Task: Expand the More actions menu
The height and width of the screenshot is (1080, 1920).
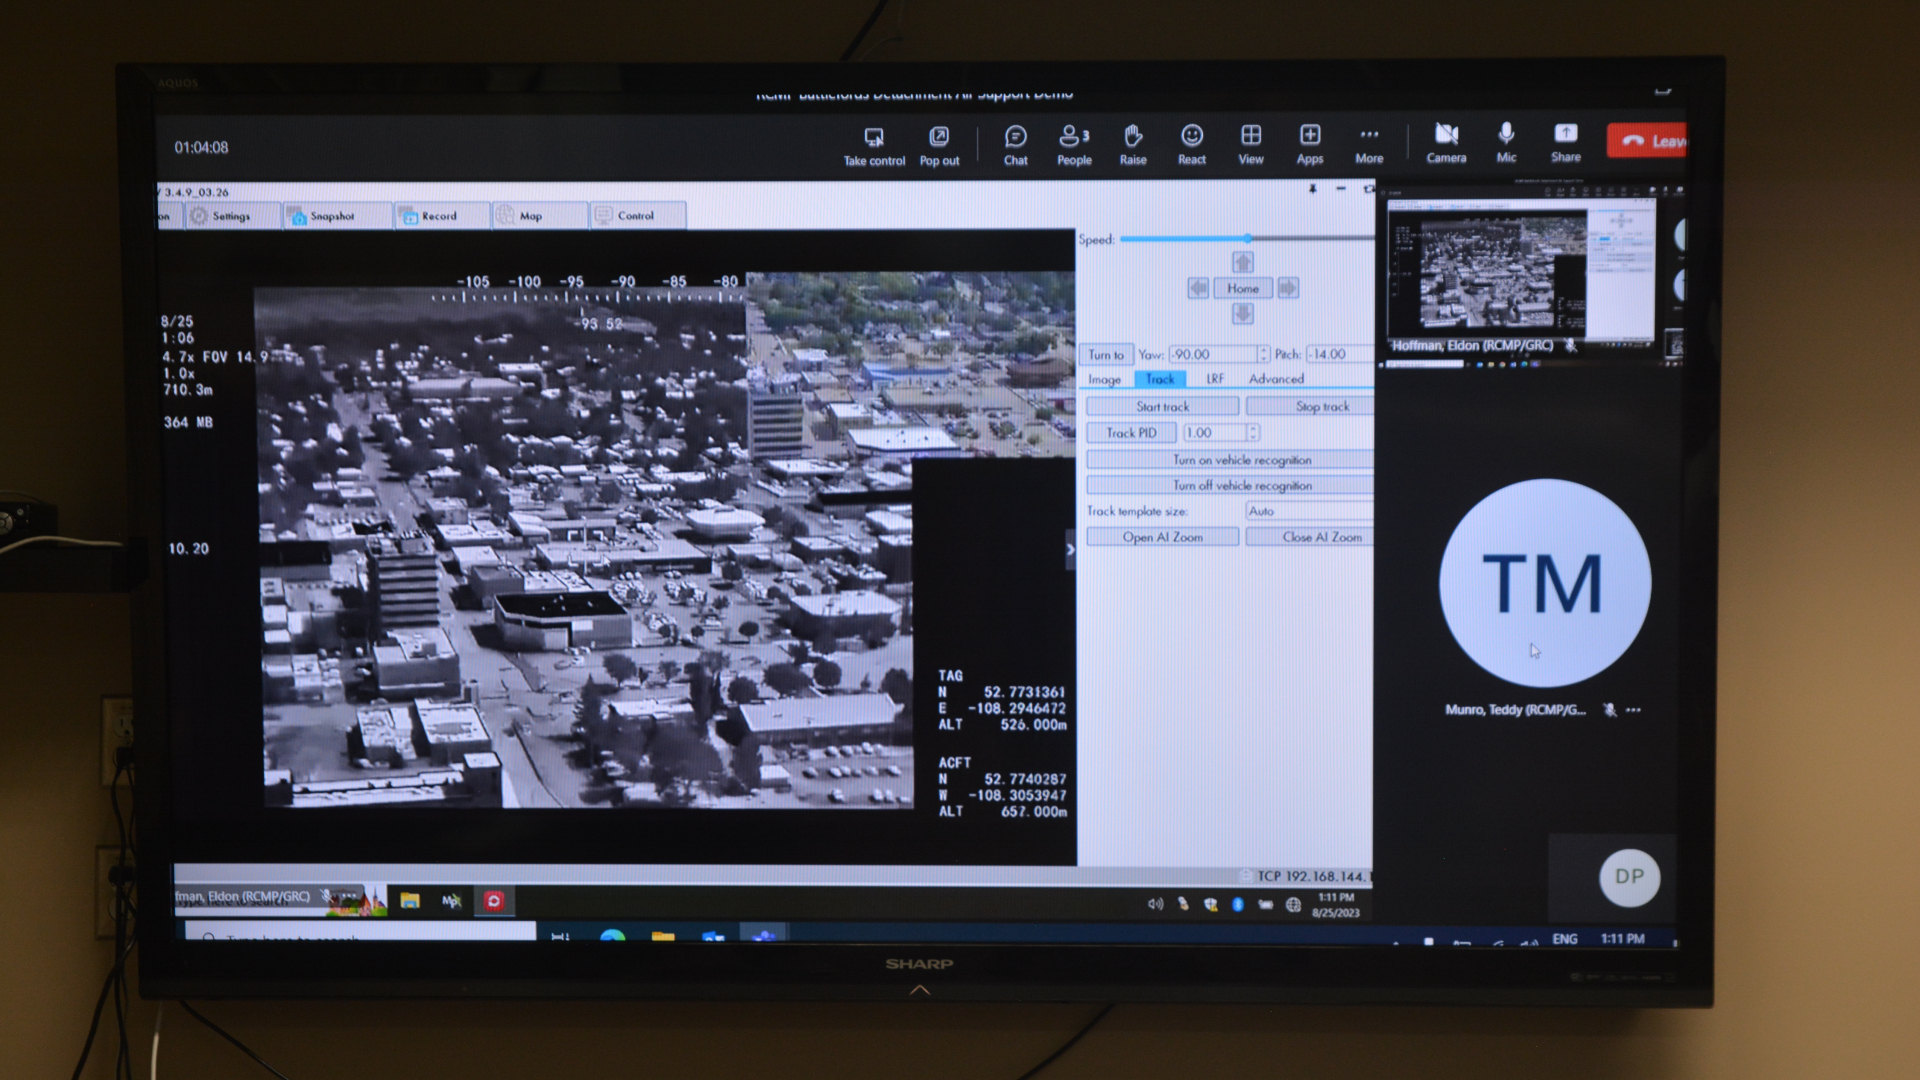Action: 1369,136
